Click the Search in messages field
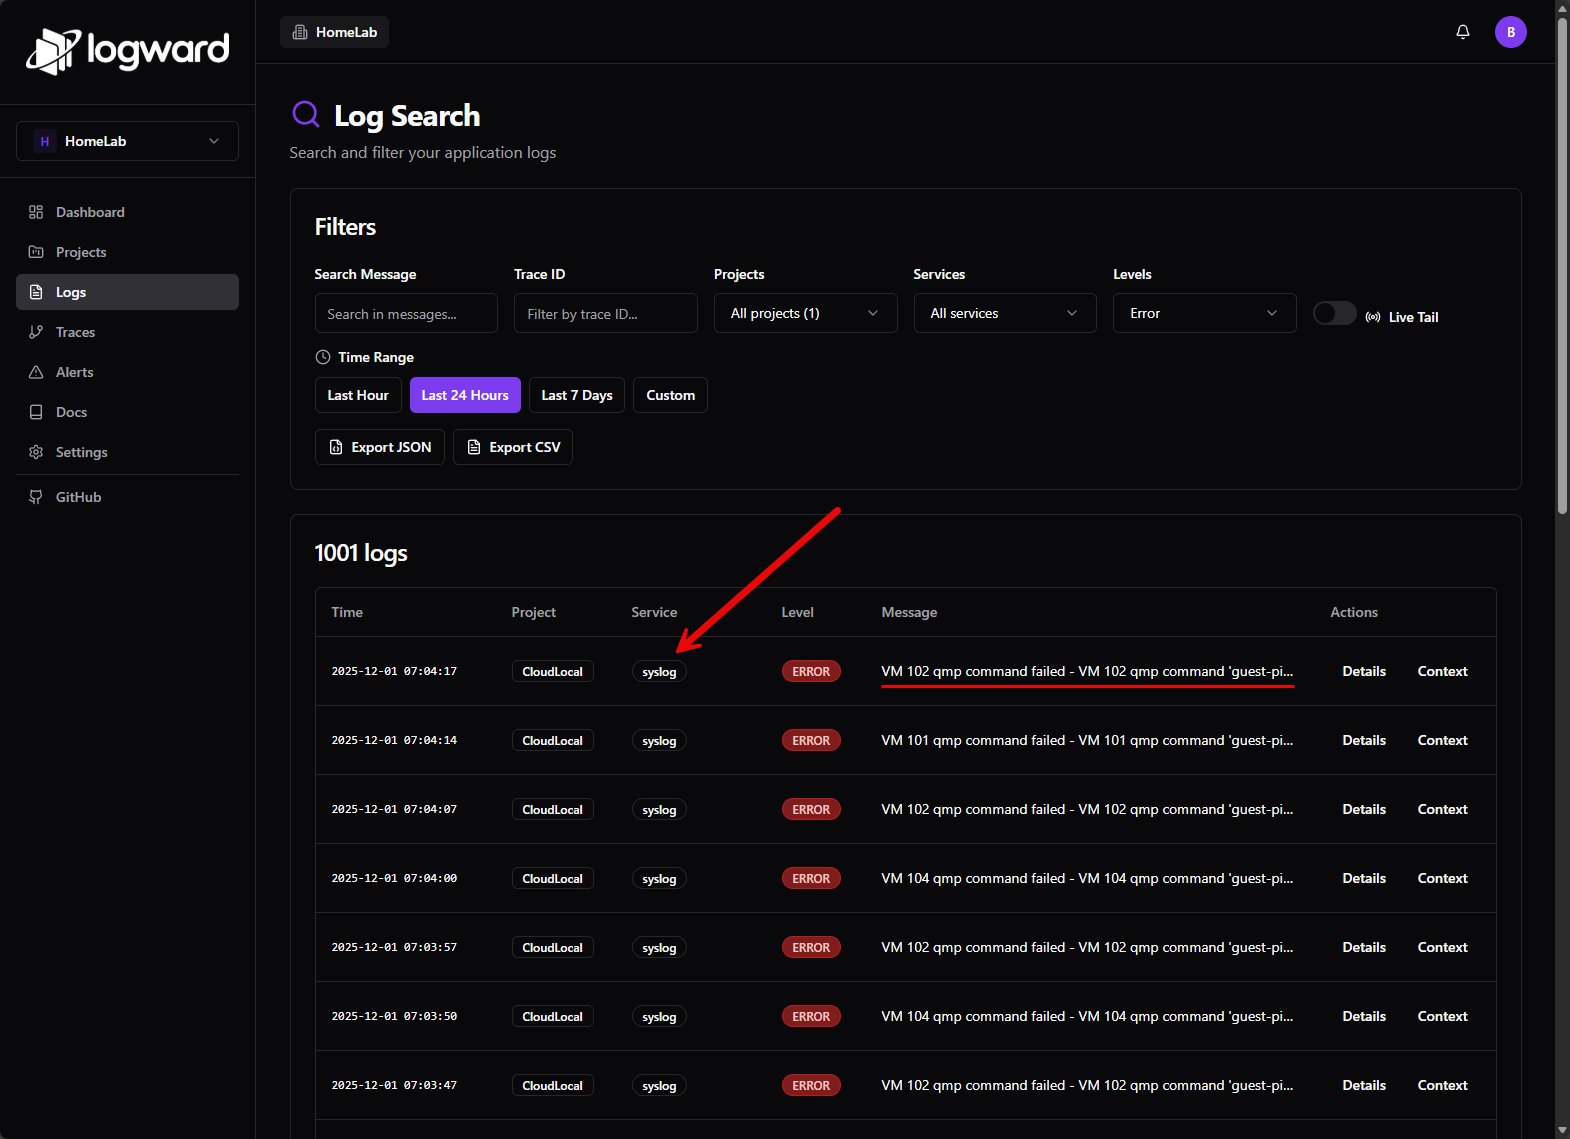Viewport: 1570px width, 1139px height. click(406, 314)
